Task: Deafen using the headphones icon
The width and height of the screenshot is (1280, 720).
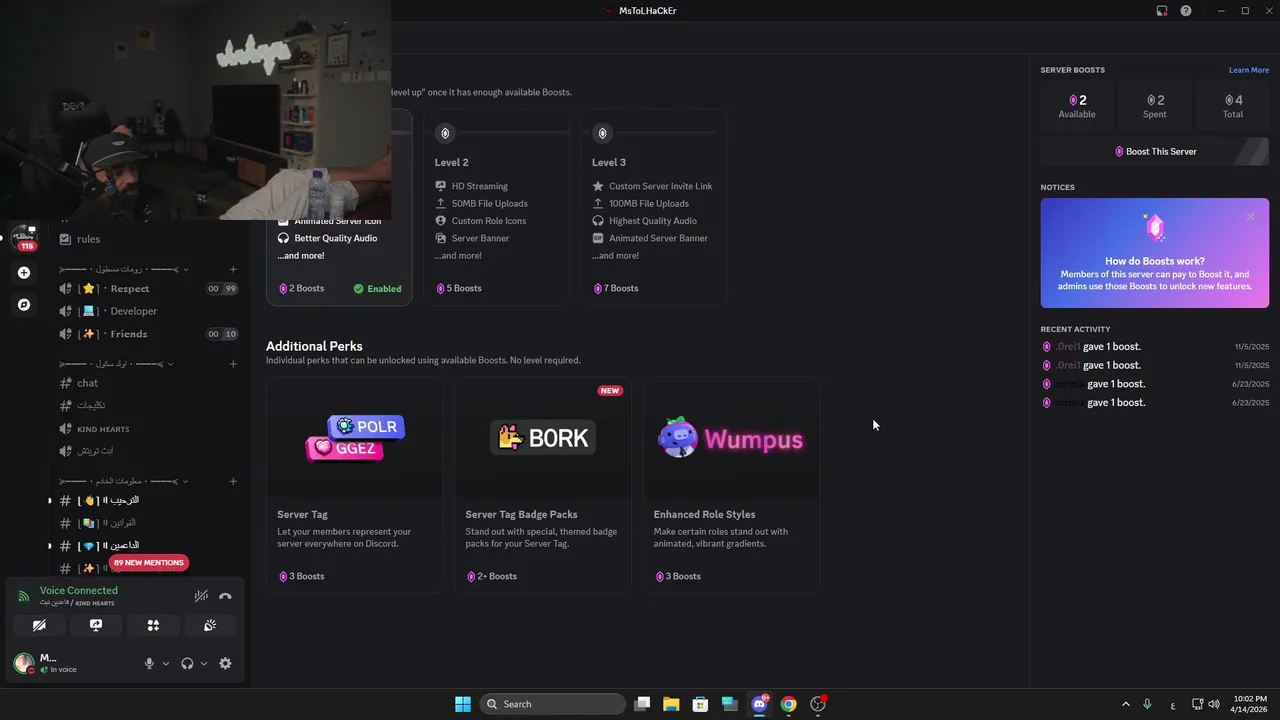Action: (x=187, y=663)
